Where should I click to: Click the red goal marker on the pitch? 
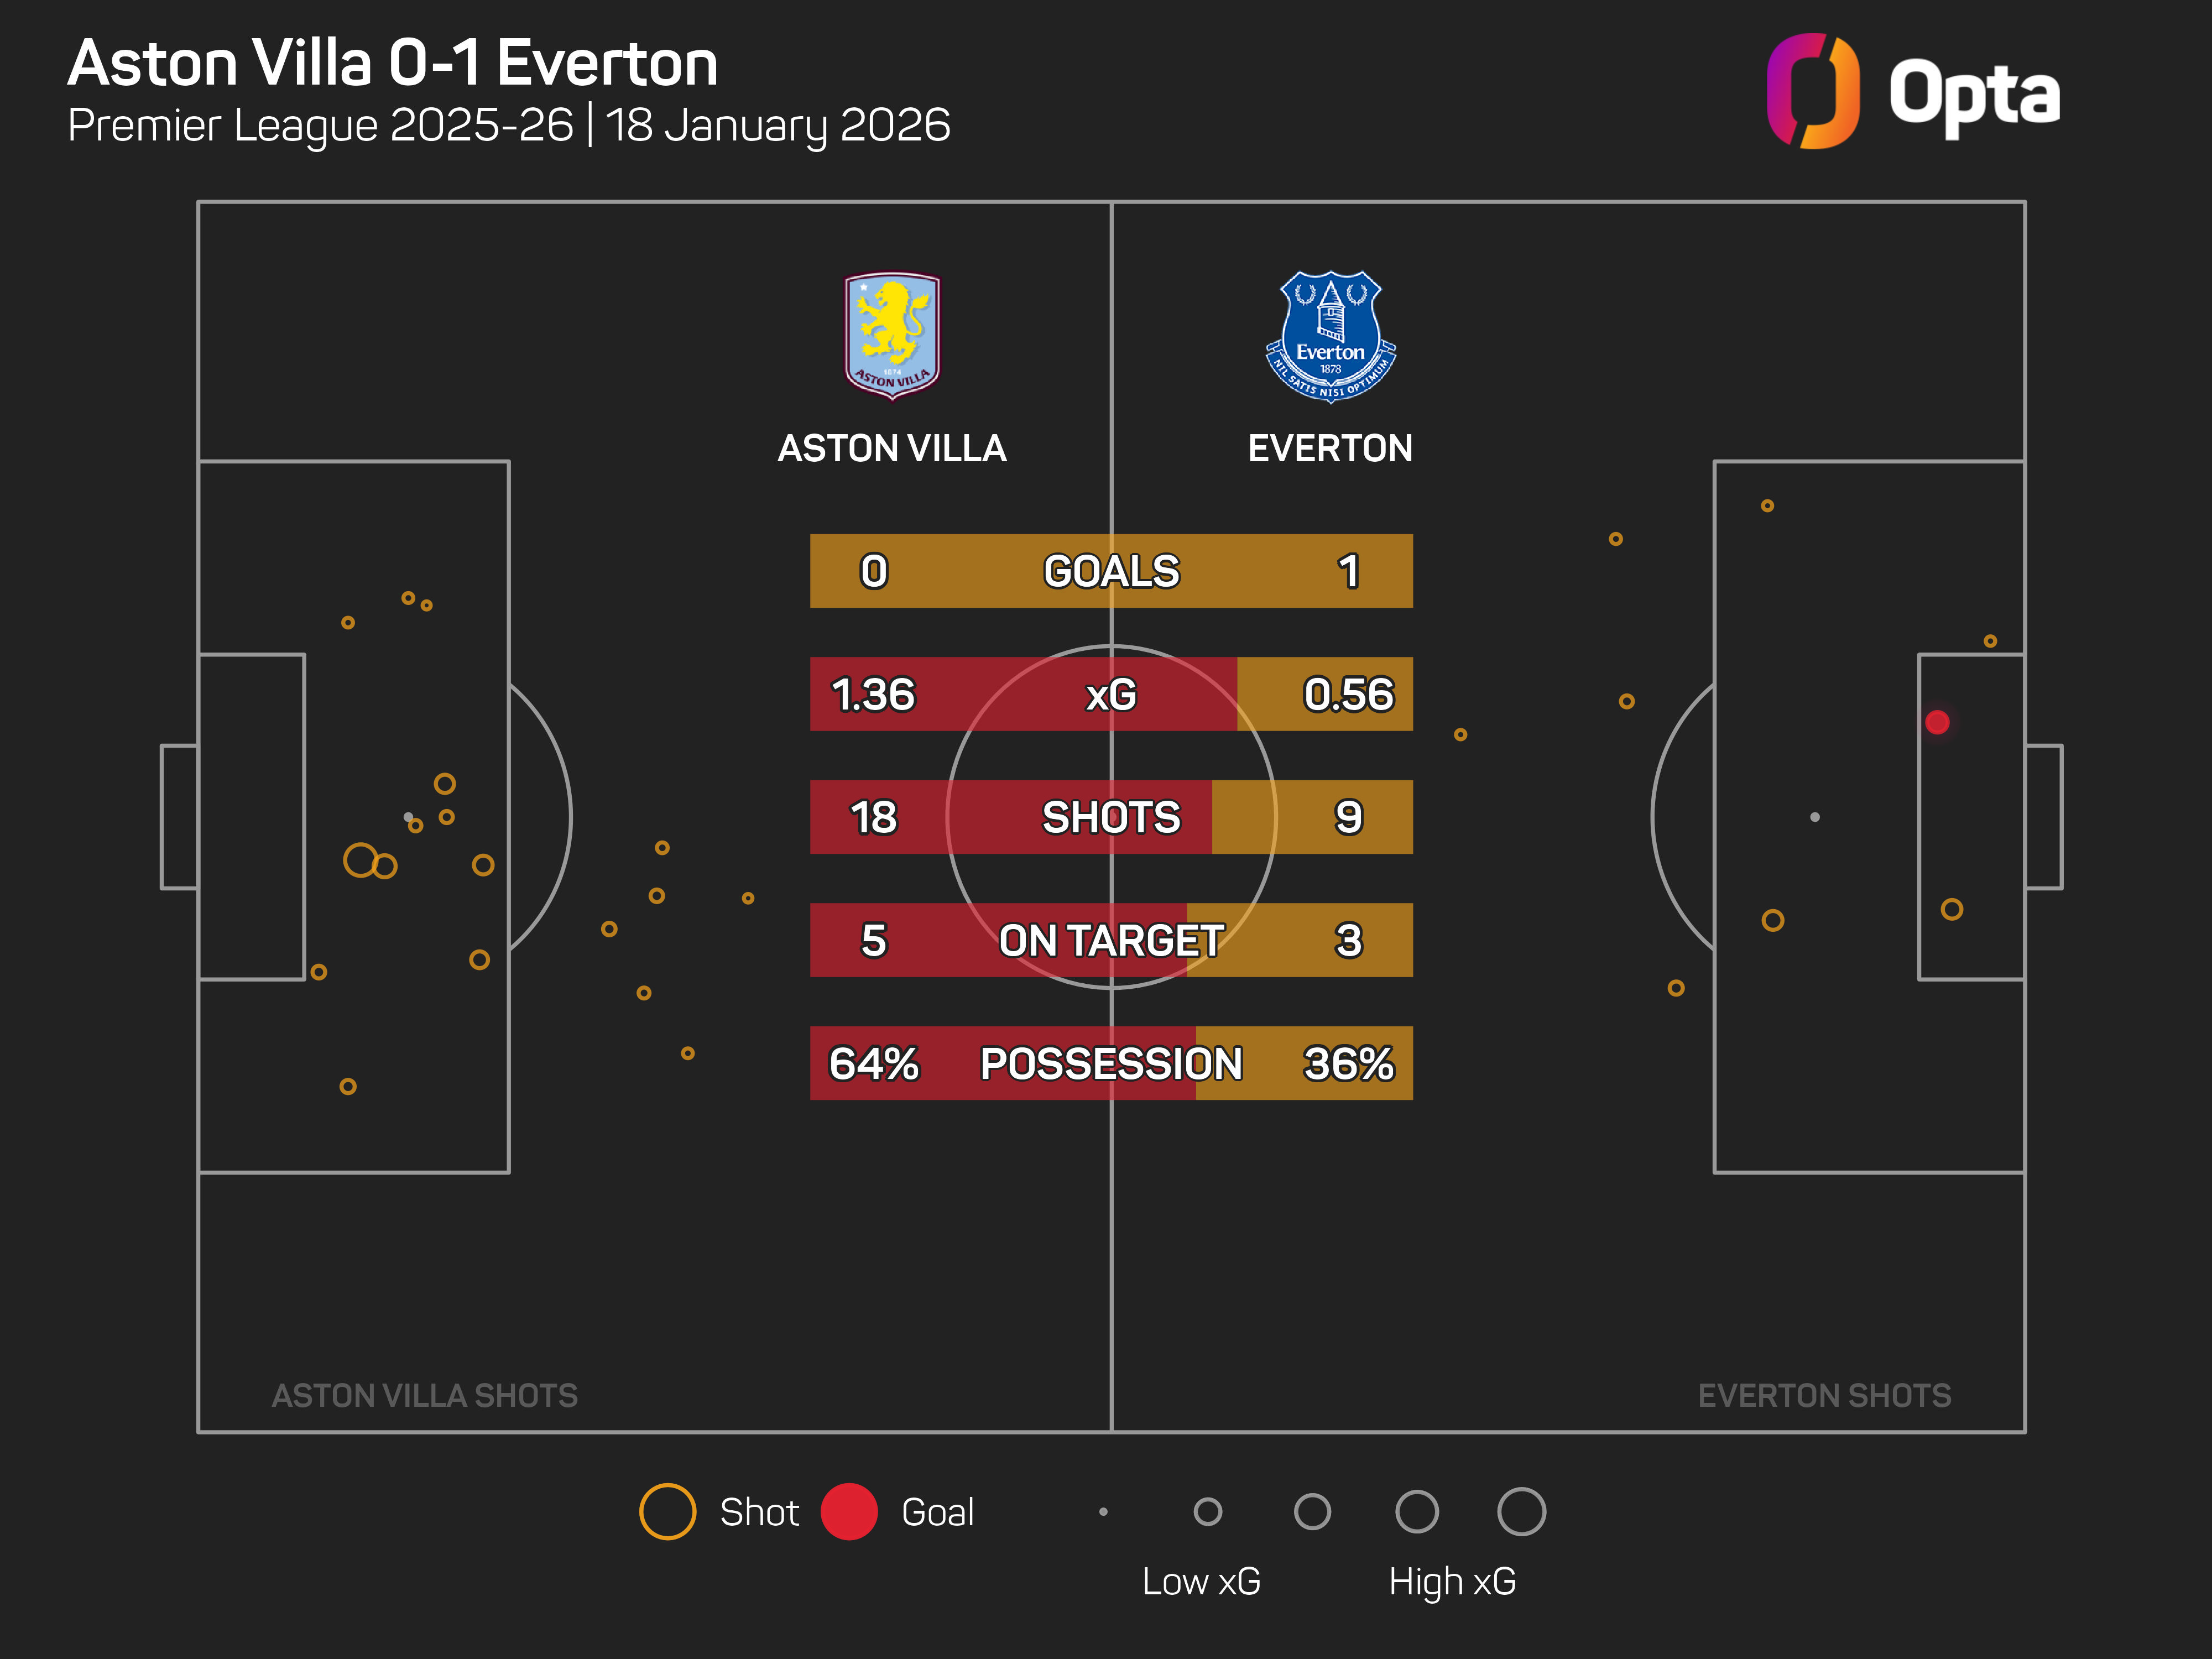[x=1937, y=722]
